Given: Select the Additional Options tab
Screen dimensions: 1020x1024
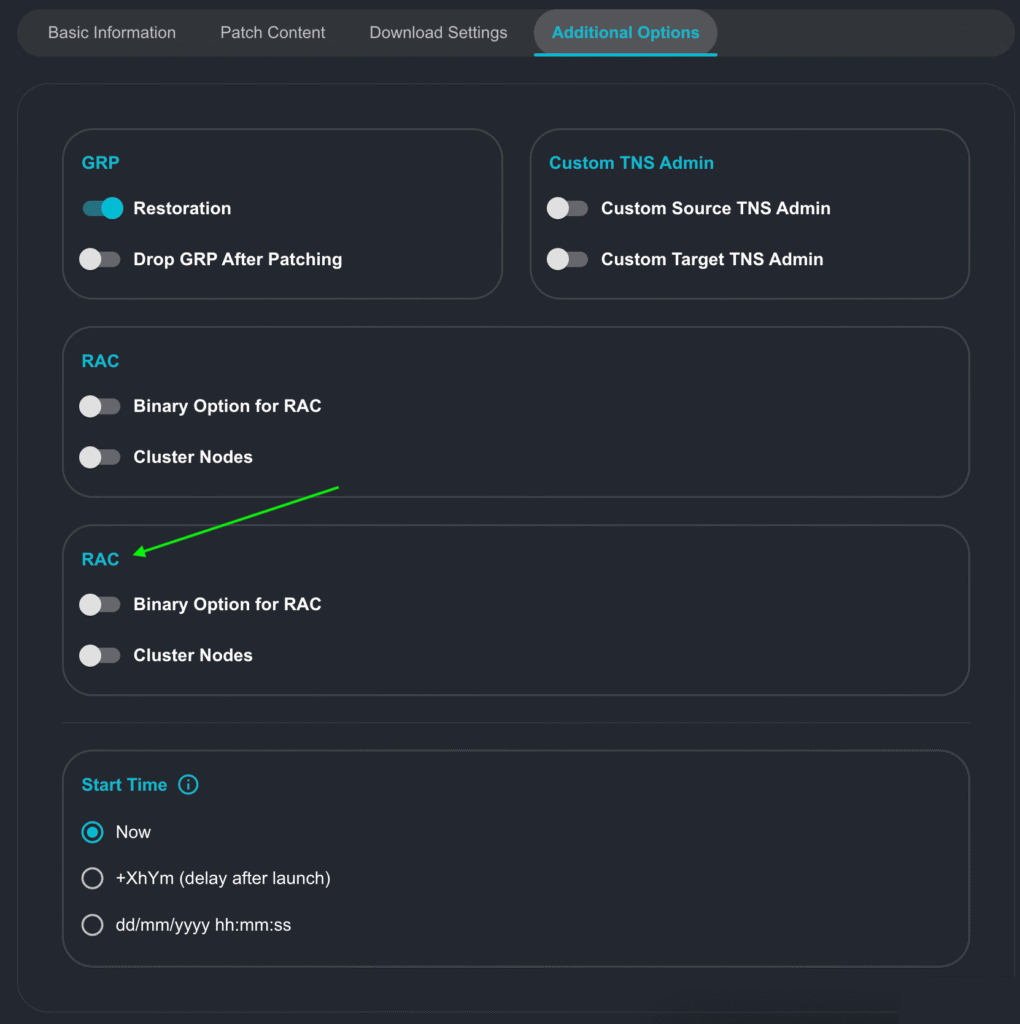Looking at the screenshot, I should (x=625, y=33).
